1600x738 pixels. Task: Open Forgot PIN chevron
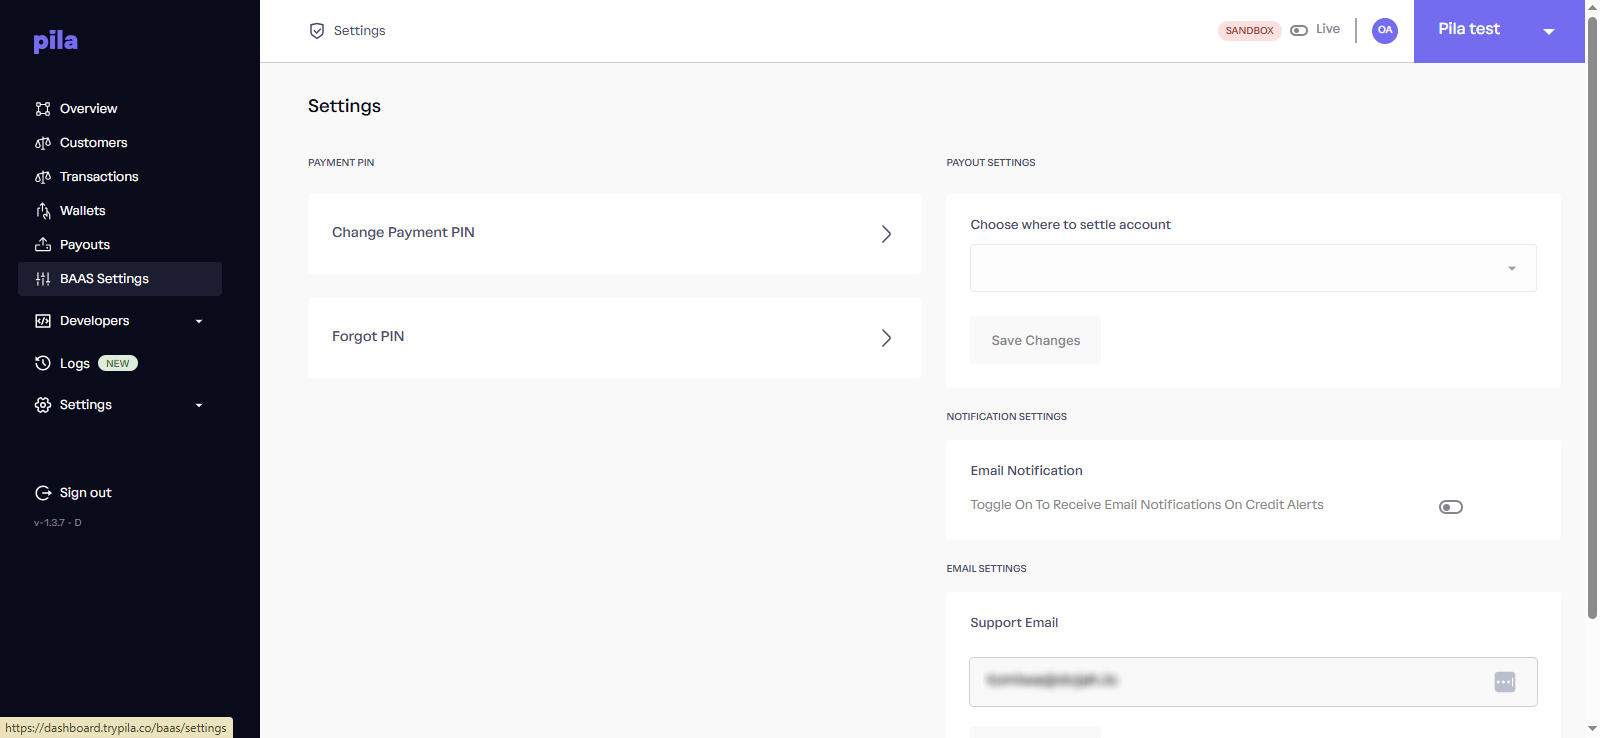pos(886,338)
